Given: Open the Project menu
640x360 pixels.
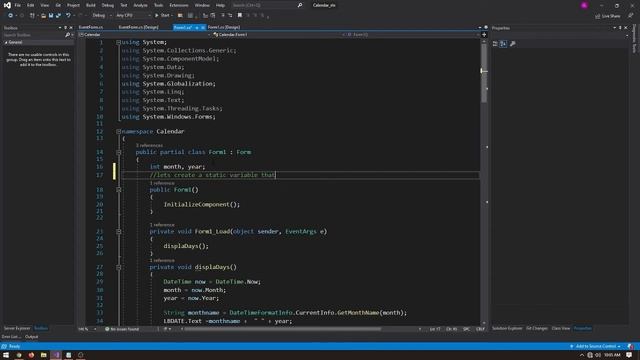Looking at the screenshot, I should 73,5.
